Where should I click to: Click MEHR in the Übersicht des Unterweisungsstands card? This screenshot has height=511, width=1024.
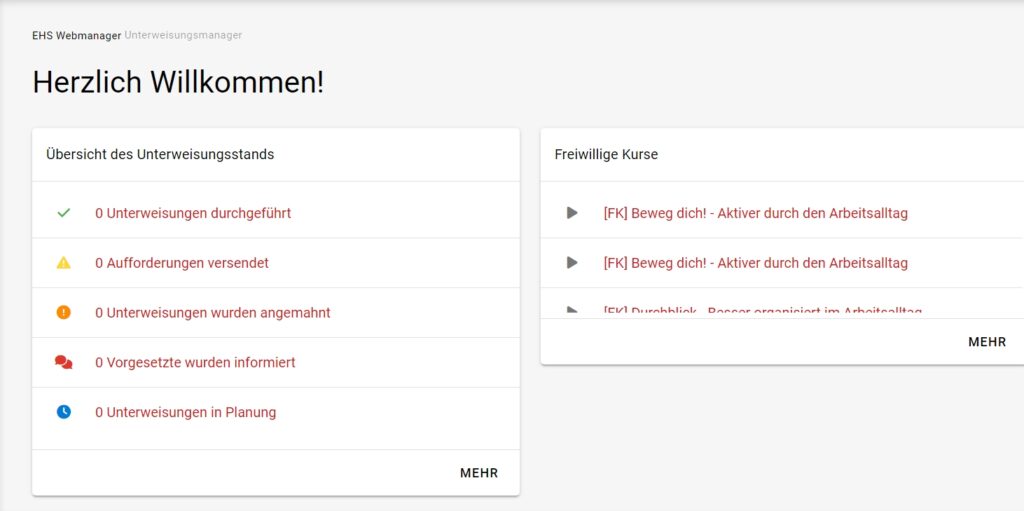[479, 473]
